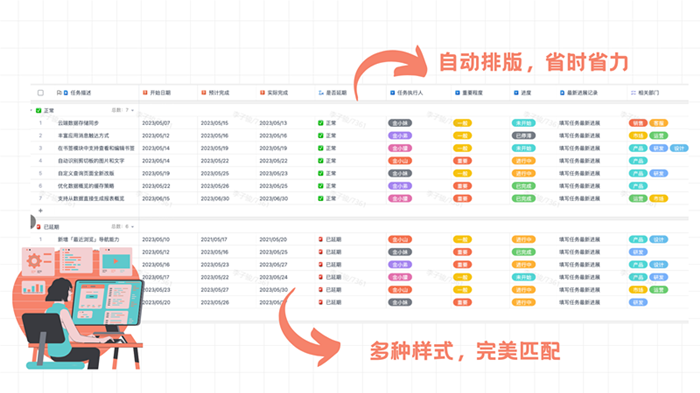Toggle 正常 checkbox in 丰富应用消息触达方式 row

pyautogui.click(x=321, y=135)
